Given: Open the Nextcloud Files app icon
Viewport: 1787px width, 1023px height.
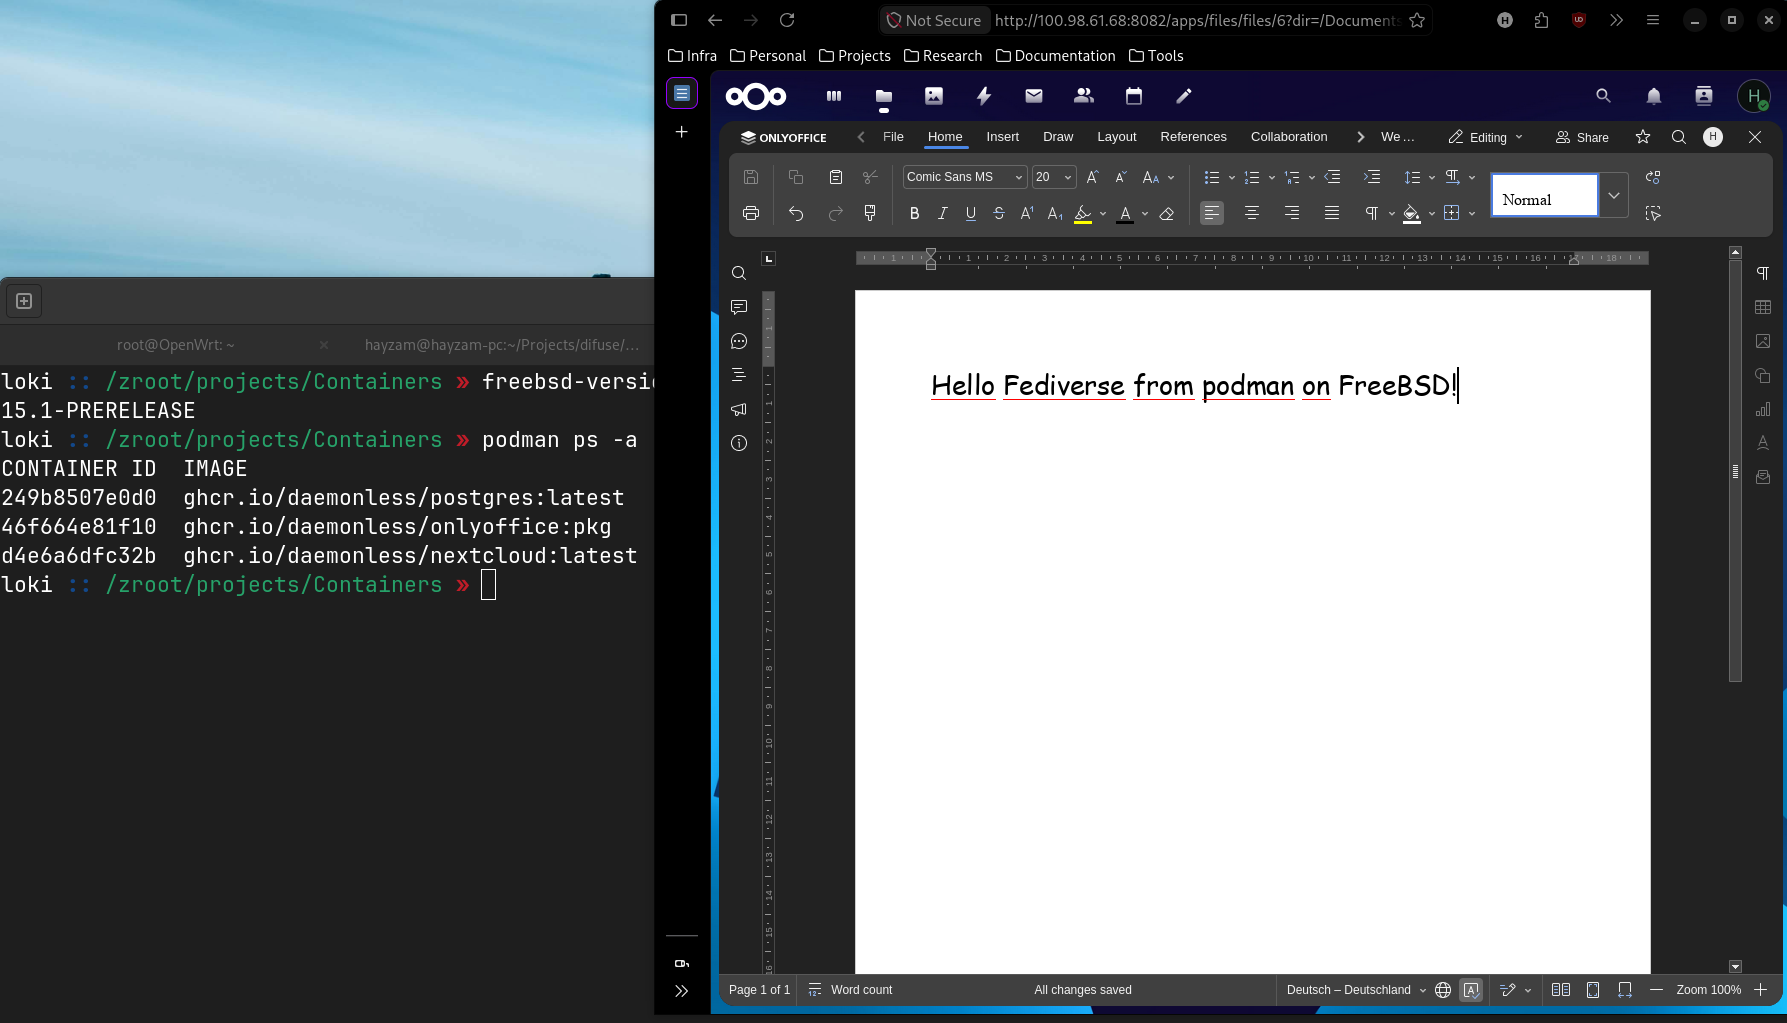Looking at the screenshot, I should coord(884,96).
